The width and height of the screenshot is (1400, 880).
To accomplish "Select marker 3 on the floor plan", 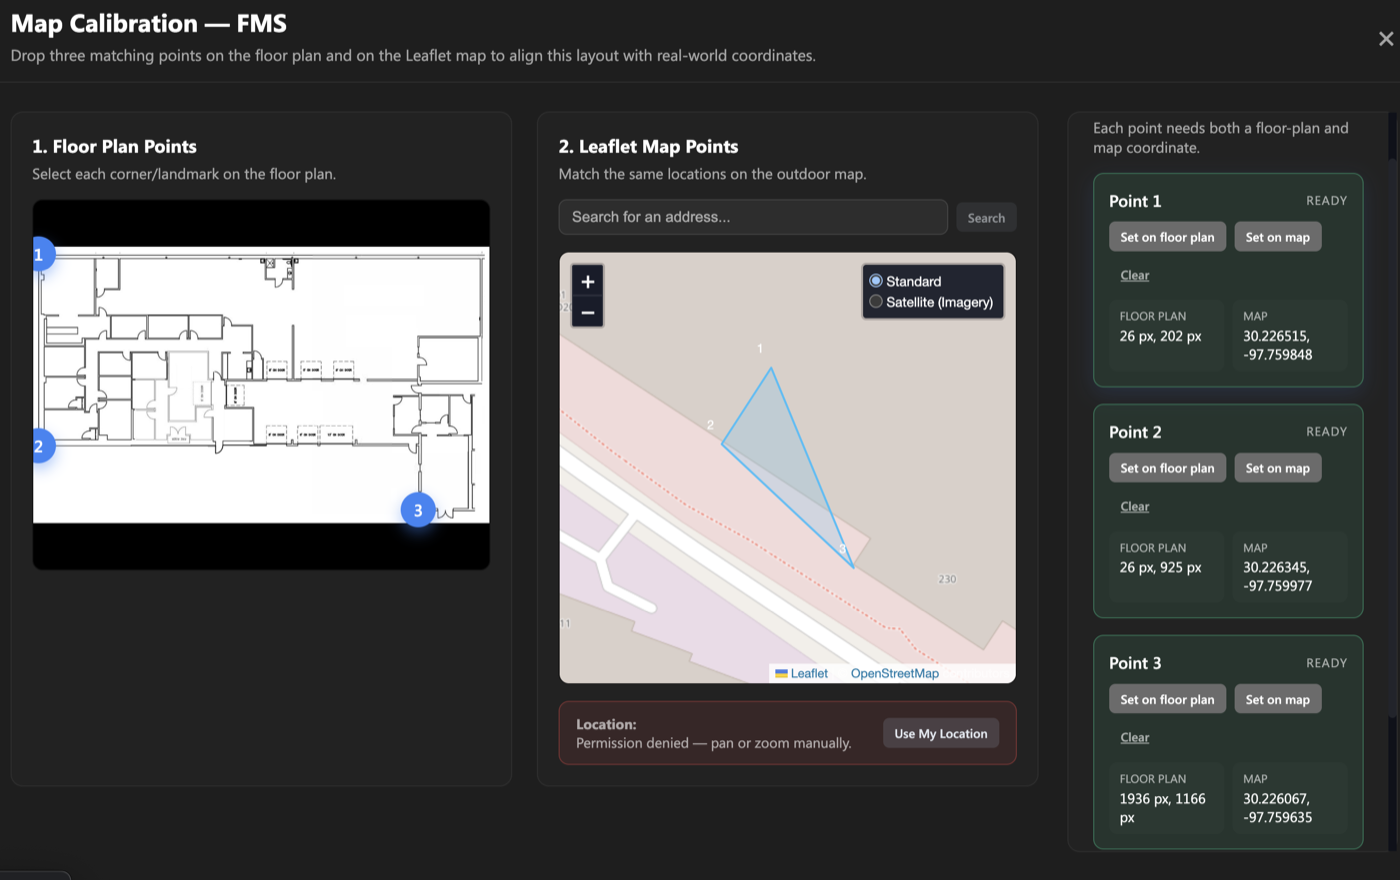I will (418, 509).
